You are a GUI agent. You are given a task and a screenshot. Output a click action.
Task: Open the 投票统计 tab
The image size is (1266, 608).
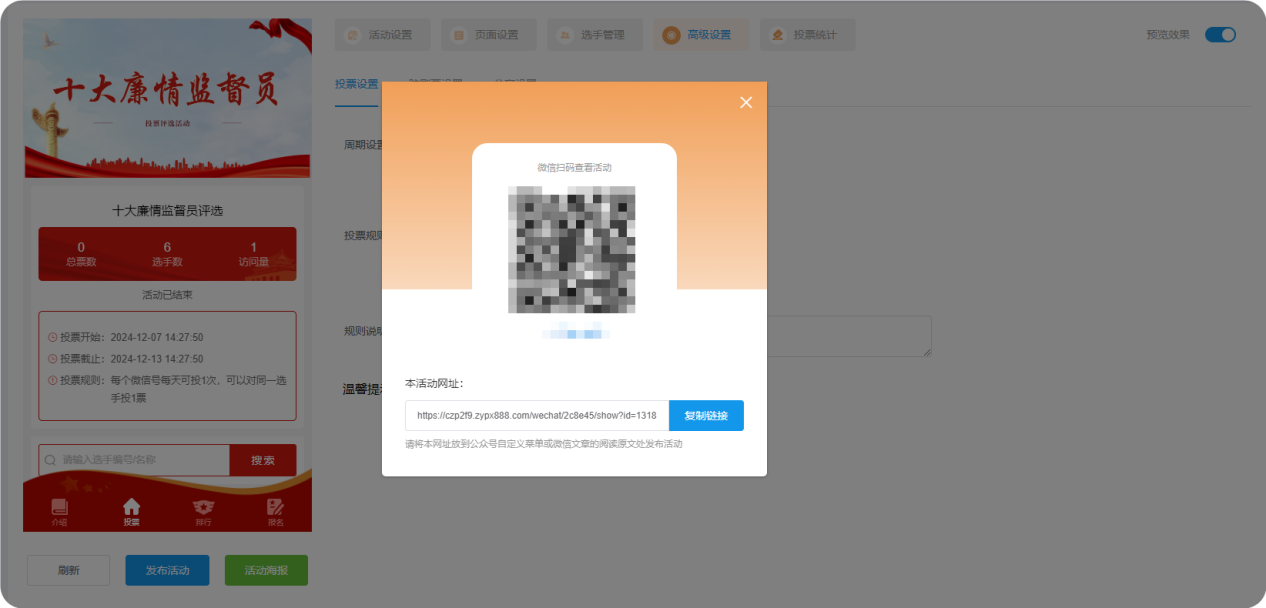pyautogui.click(x=807, y=35)
